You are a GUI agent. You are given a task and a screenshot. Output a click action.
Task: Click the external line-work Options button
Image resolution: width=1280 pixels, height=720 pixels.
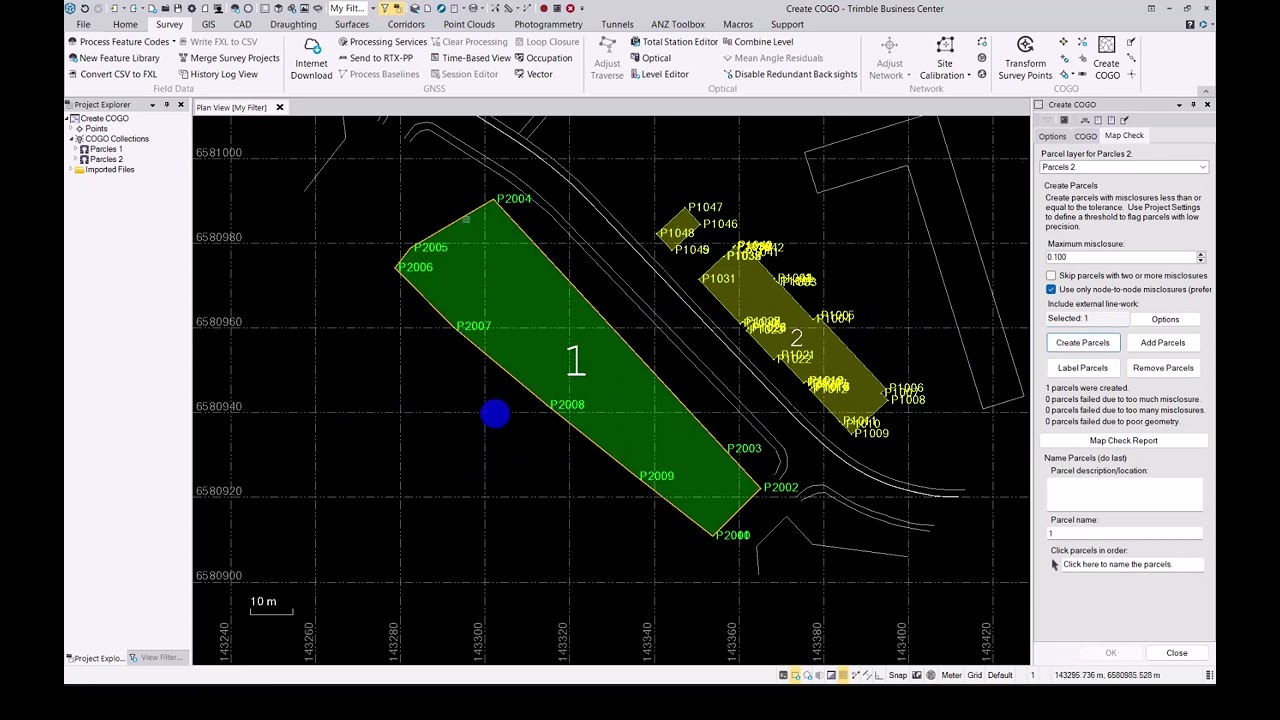[1165, 319]
